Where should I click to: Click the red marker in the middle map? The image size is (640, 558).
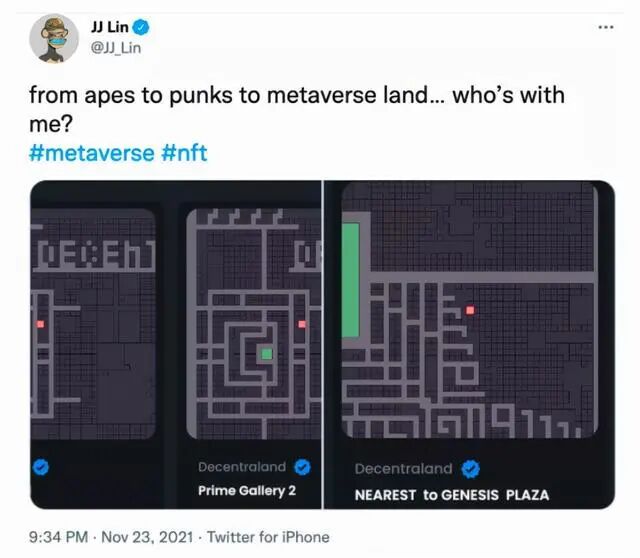click(302, 324)
